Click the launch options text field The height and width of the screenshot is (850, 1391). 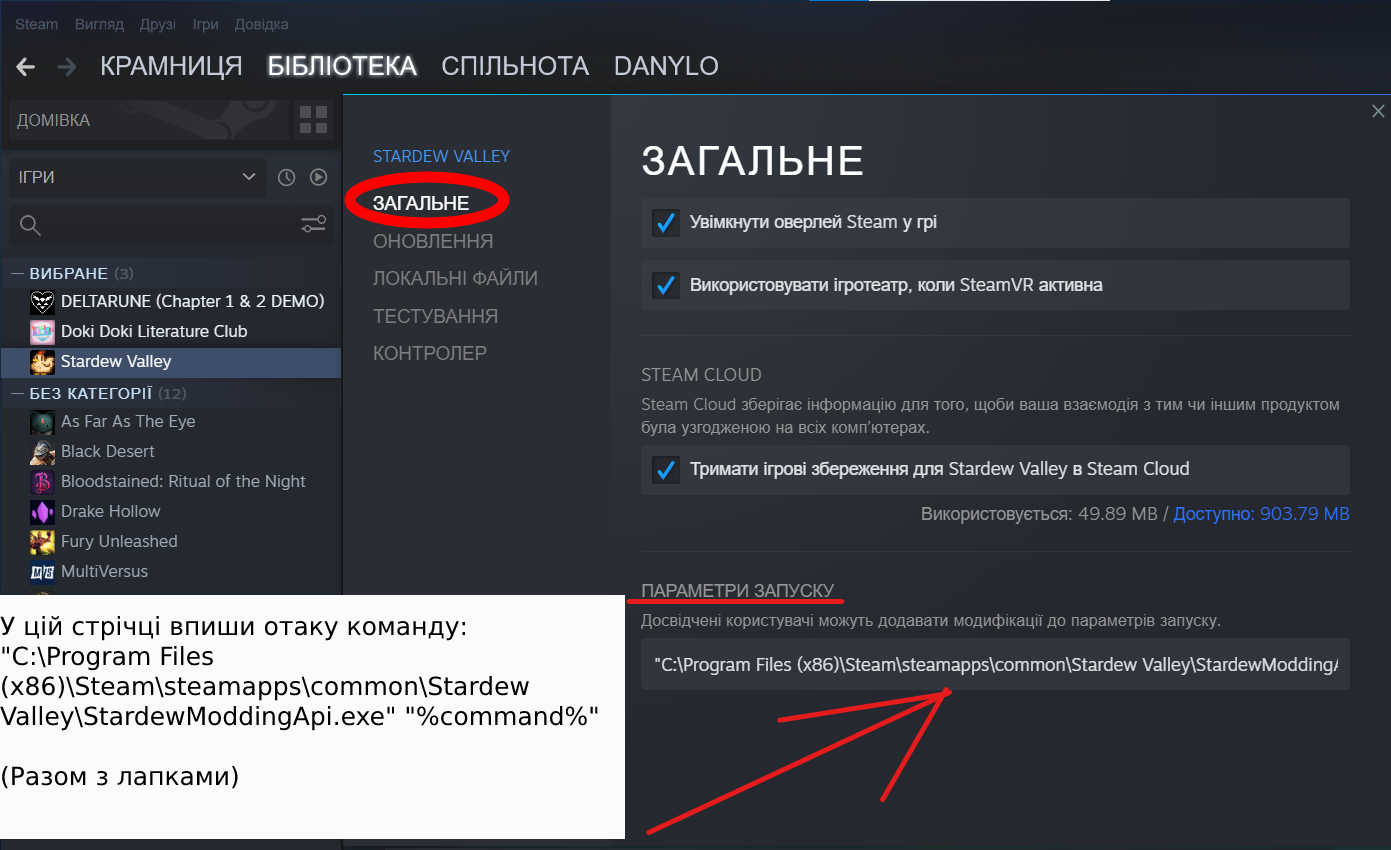tap(995, 664)
